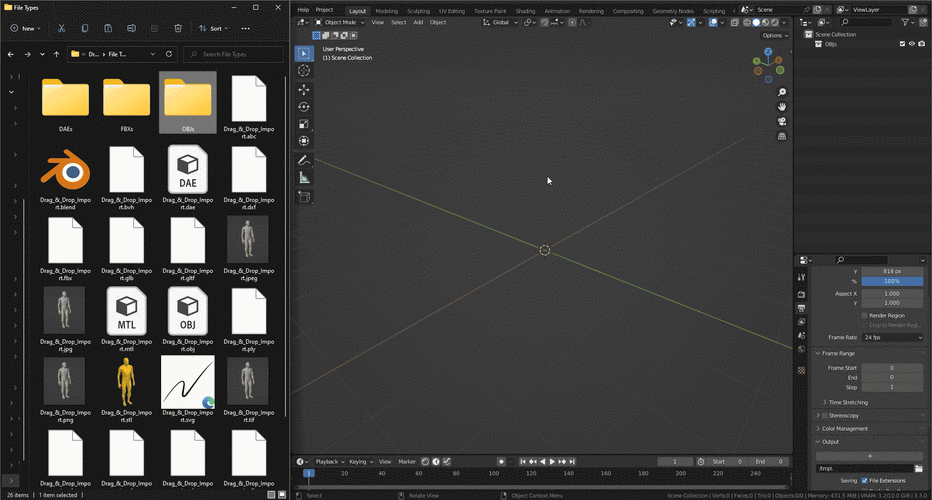Enable the Render Region checkbox
The image size is (932, 500).
coord(864,316)
